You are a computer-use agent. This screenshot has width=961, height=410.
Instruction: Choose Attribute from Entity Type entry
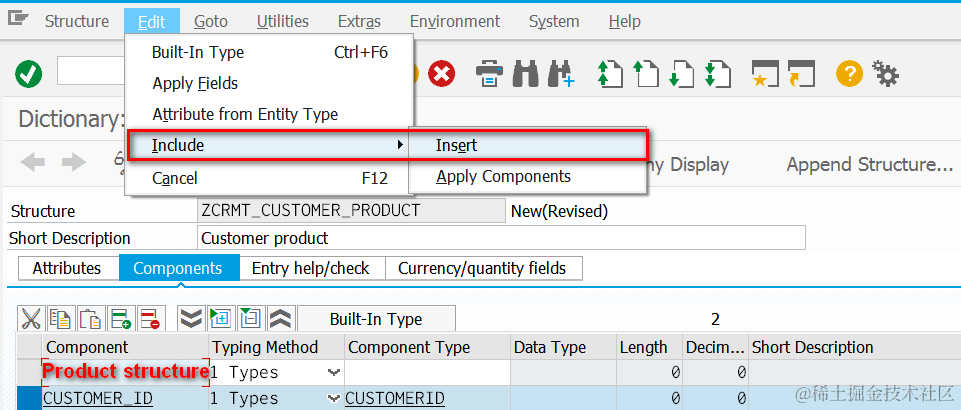(270, 114)
